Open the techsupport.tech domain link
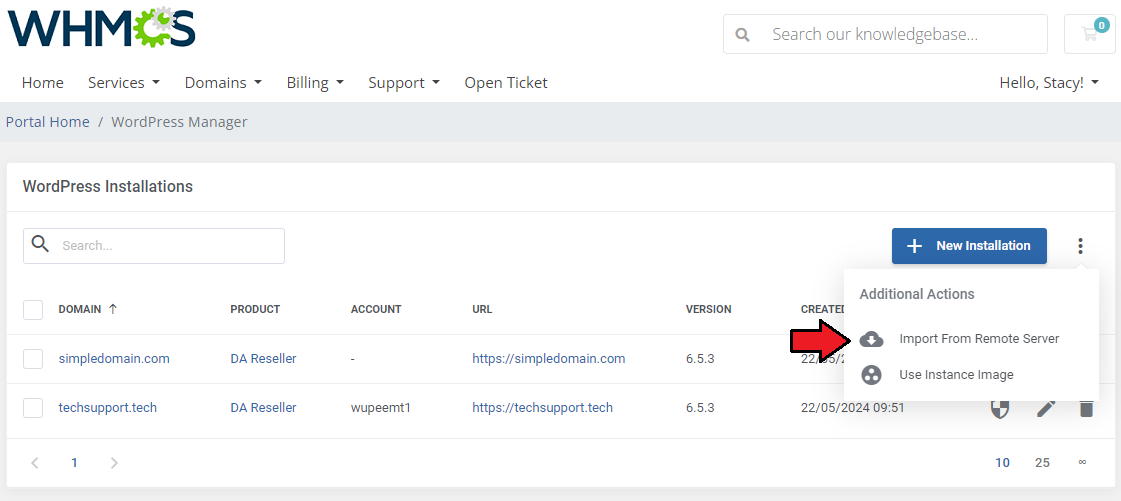This screenshot has width=1121, height=501. point(108,408)
